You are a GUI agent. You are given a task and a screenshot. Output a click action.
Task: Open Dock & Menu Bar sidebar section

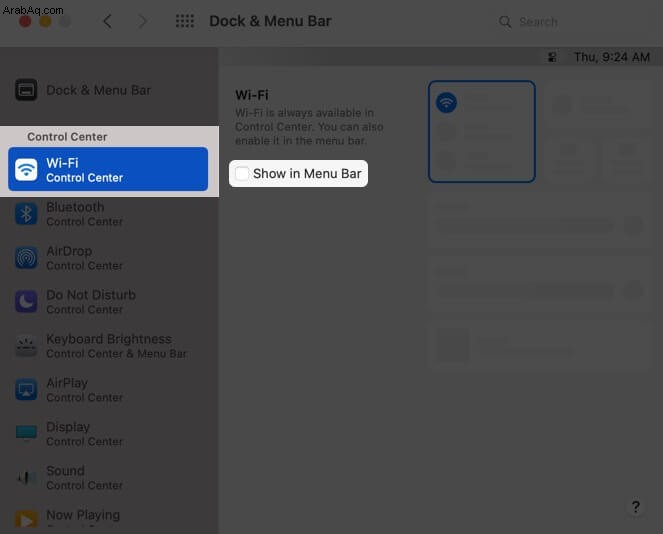tap(108, 90)
